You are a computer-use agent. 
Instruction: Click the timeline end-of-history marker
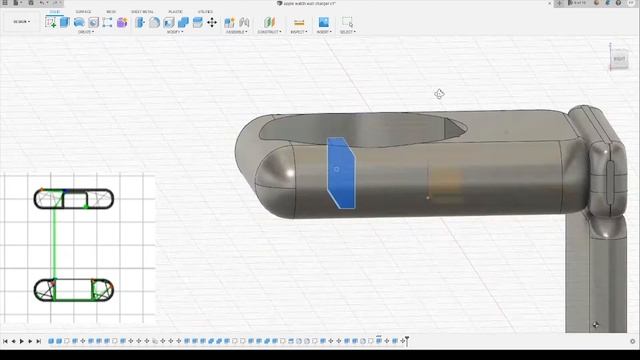click(x=407, y=341)
